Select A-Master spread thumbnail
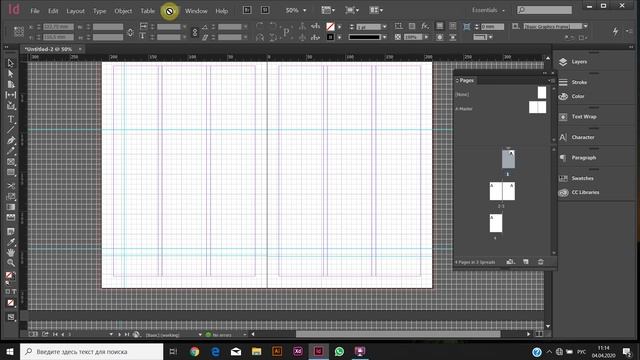Viewport: 640px width, 360px height. (x=538, y=107)
